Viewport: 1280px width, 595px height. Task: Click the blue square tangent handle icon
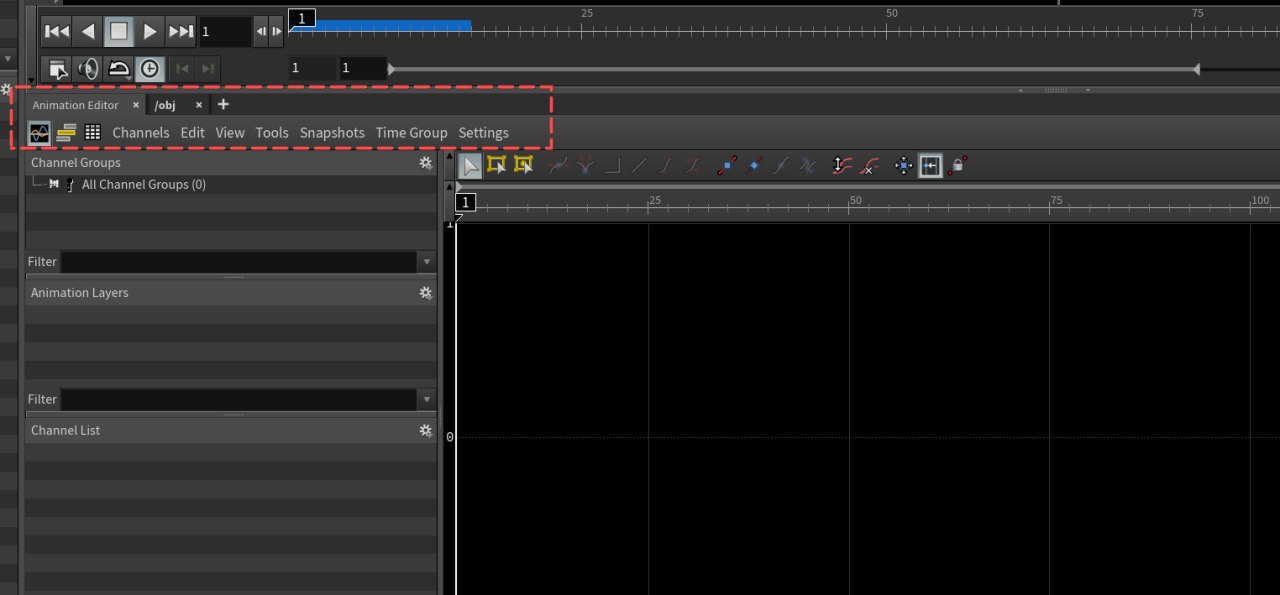click(x=727, y=166)
